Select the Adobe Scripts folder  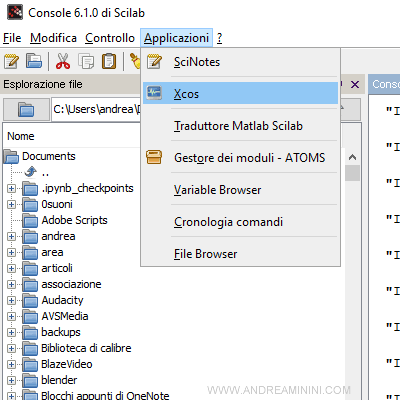click(x=74, y=220)
